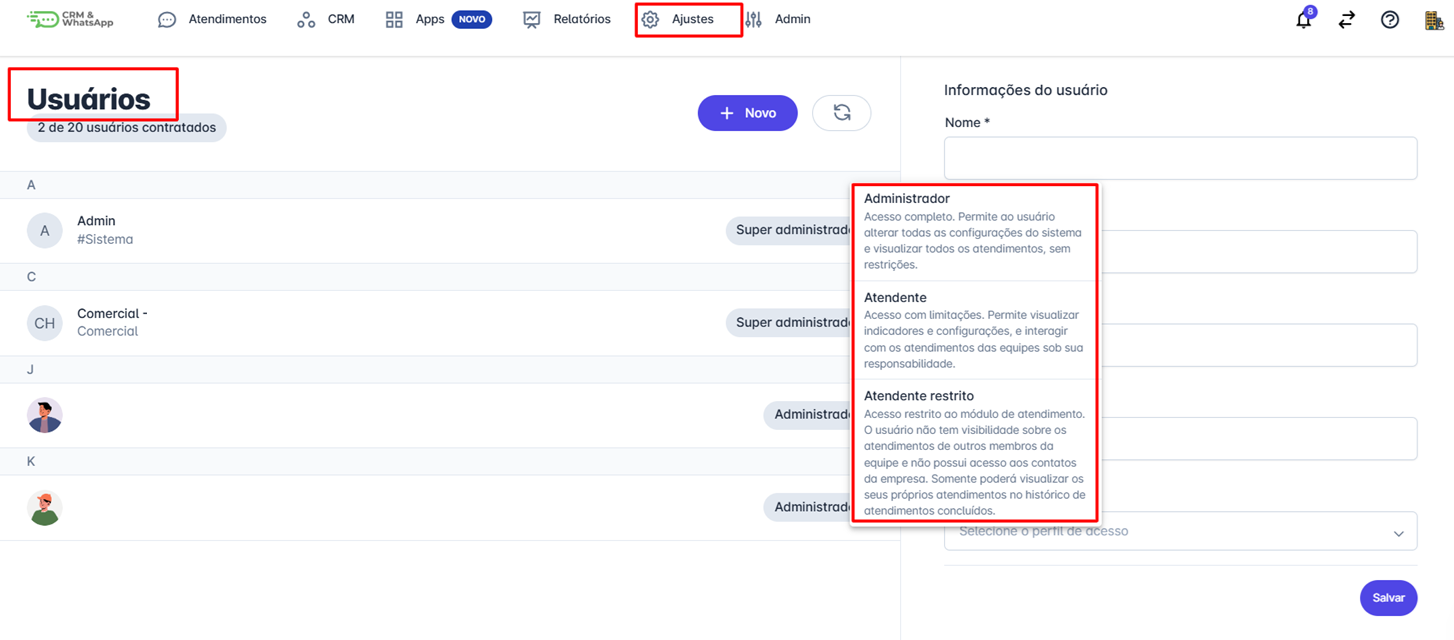Open the help question mark icon
Image resolution: width=1454 pixels, height=640 pixels.
point(1390,20)
